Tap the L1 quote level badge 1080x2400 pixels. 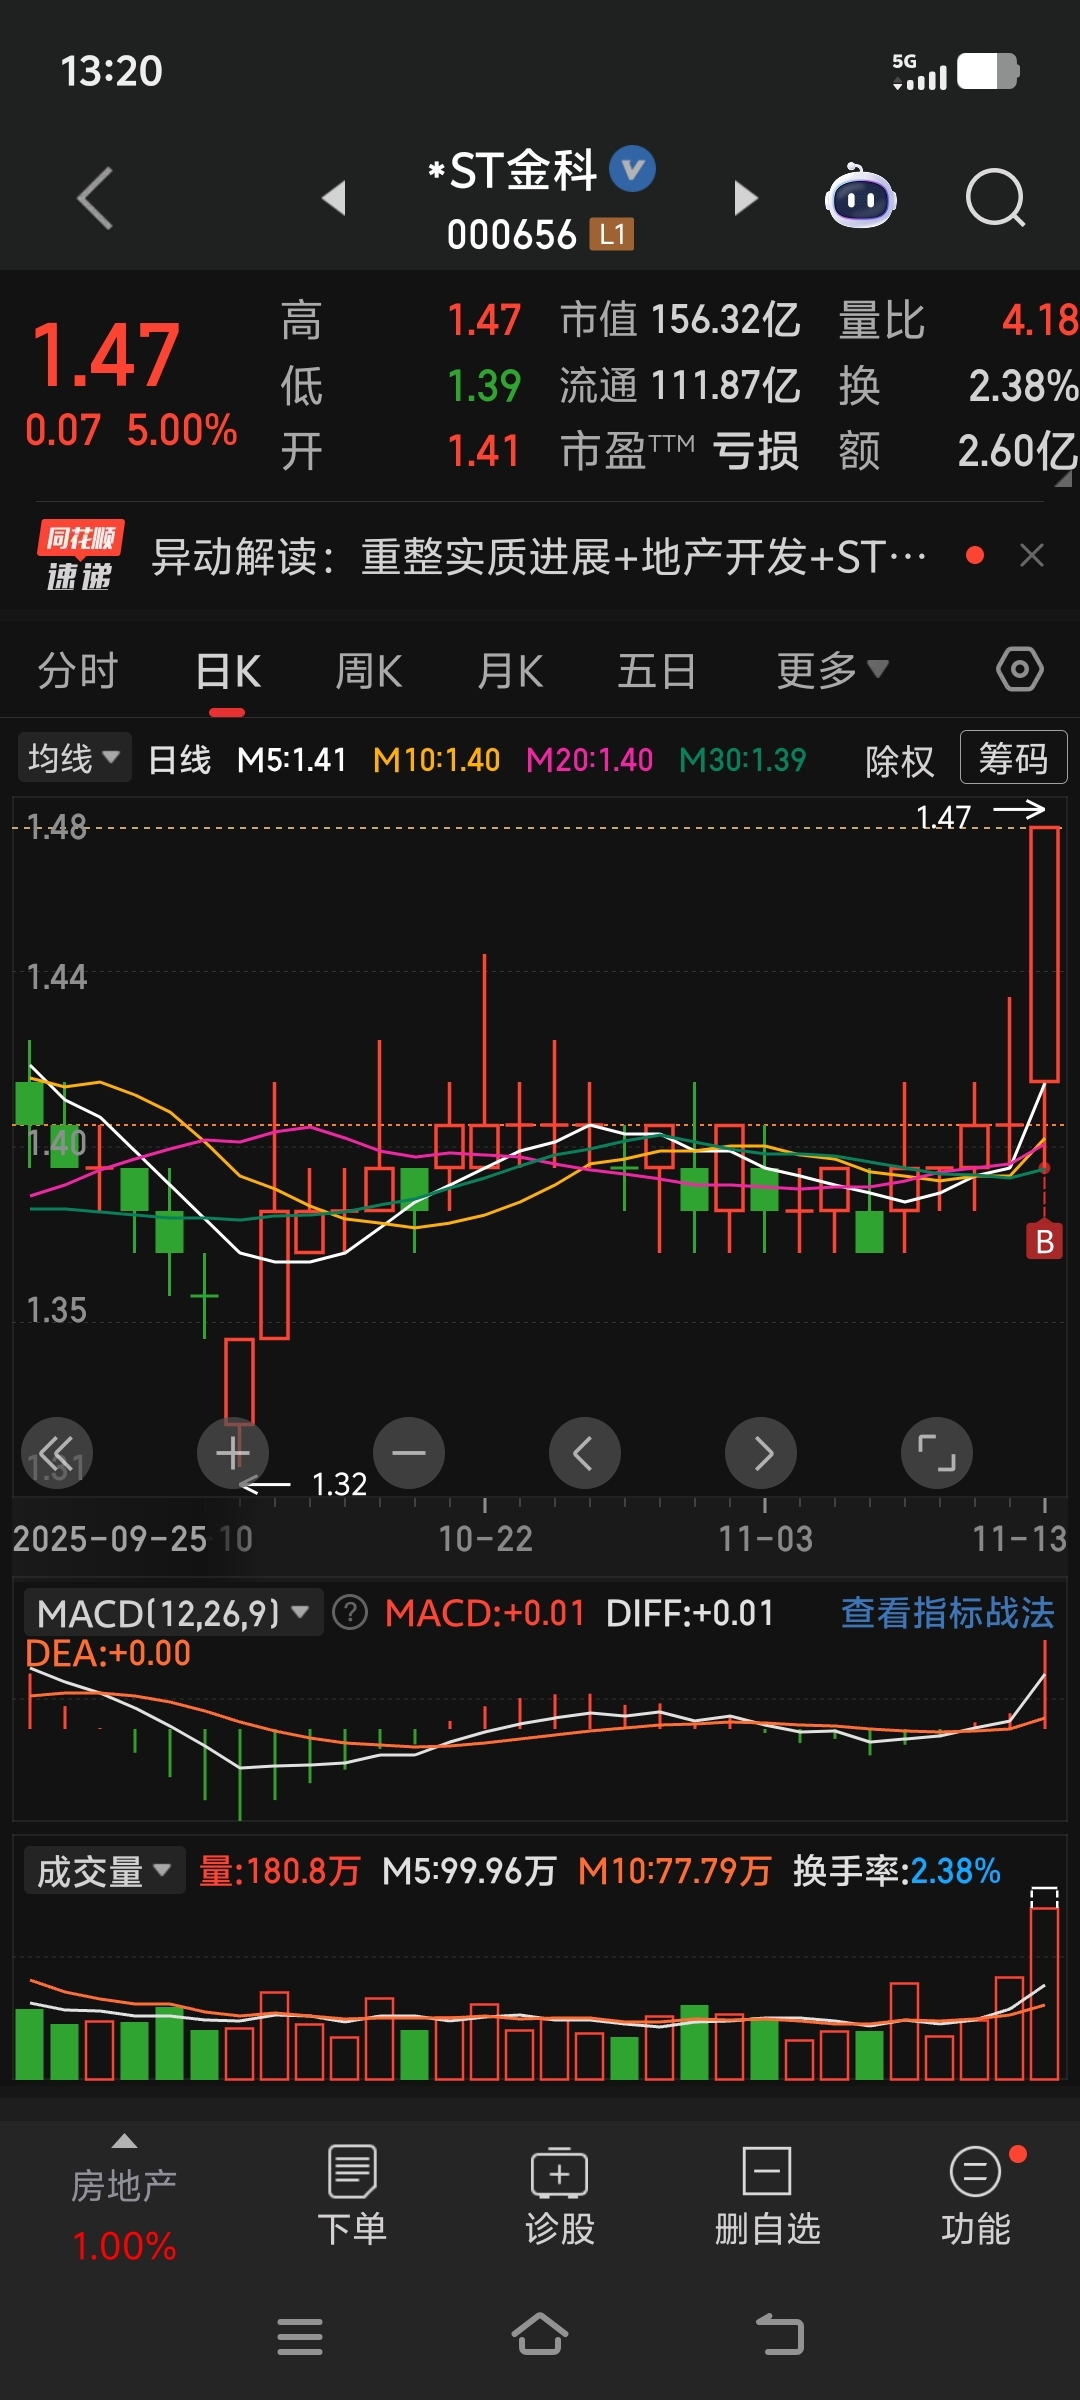pyautogui.click(x=612, y=235)
